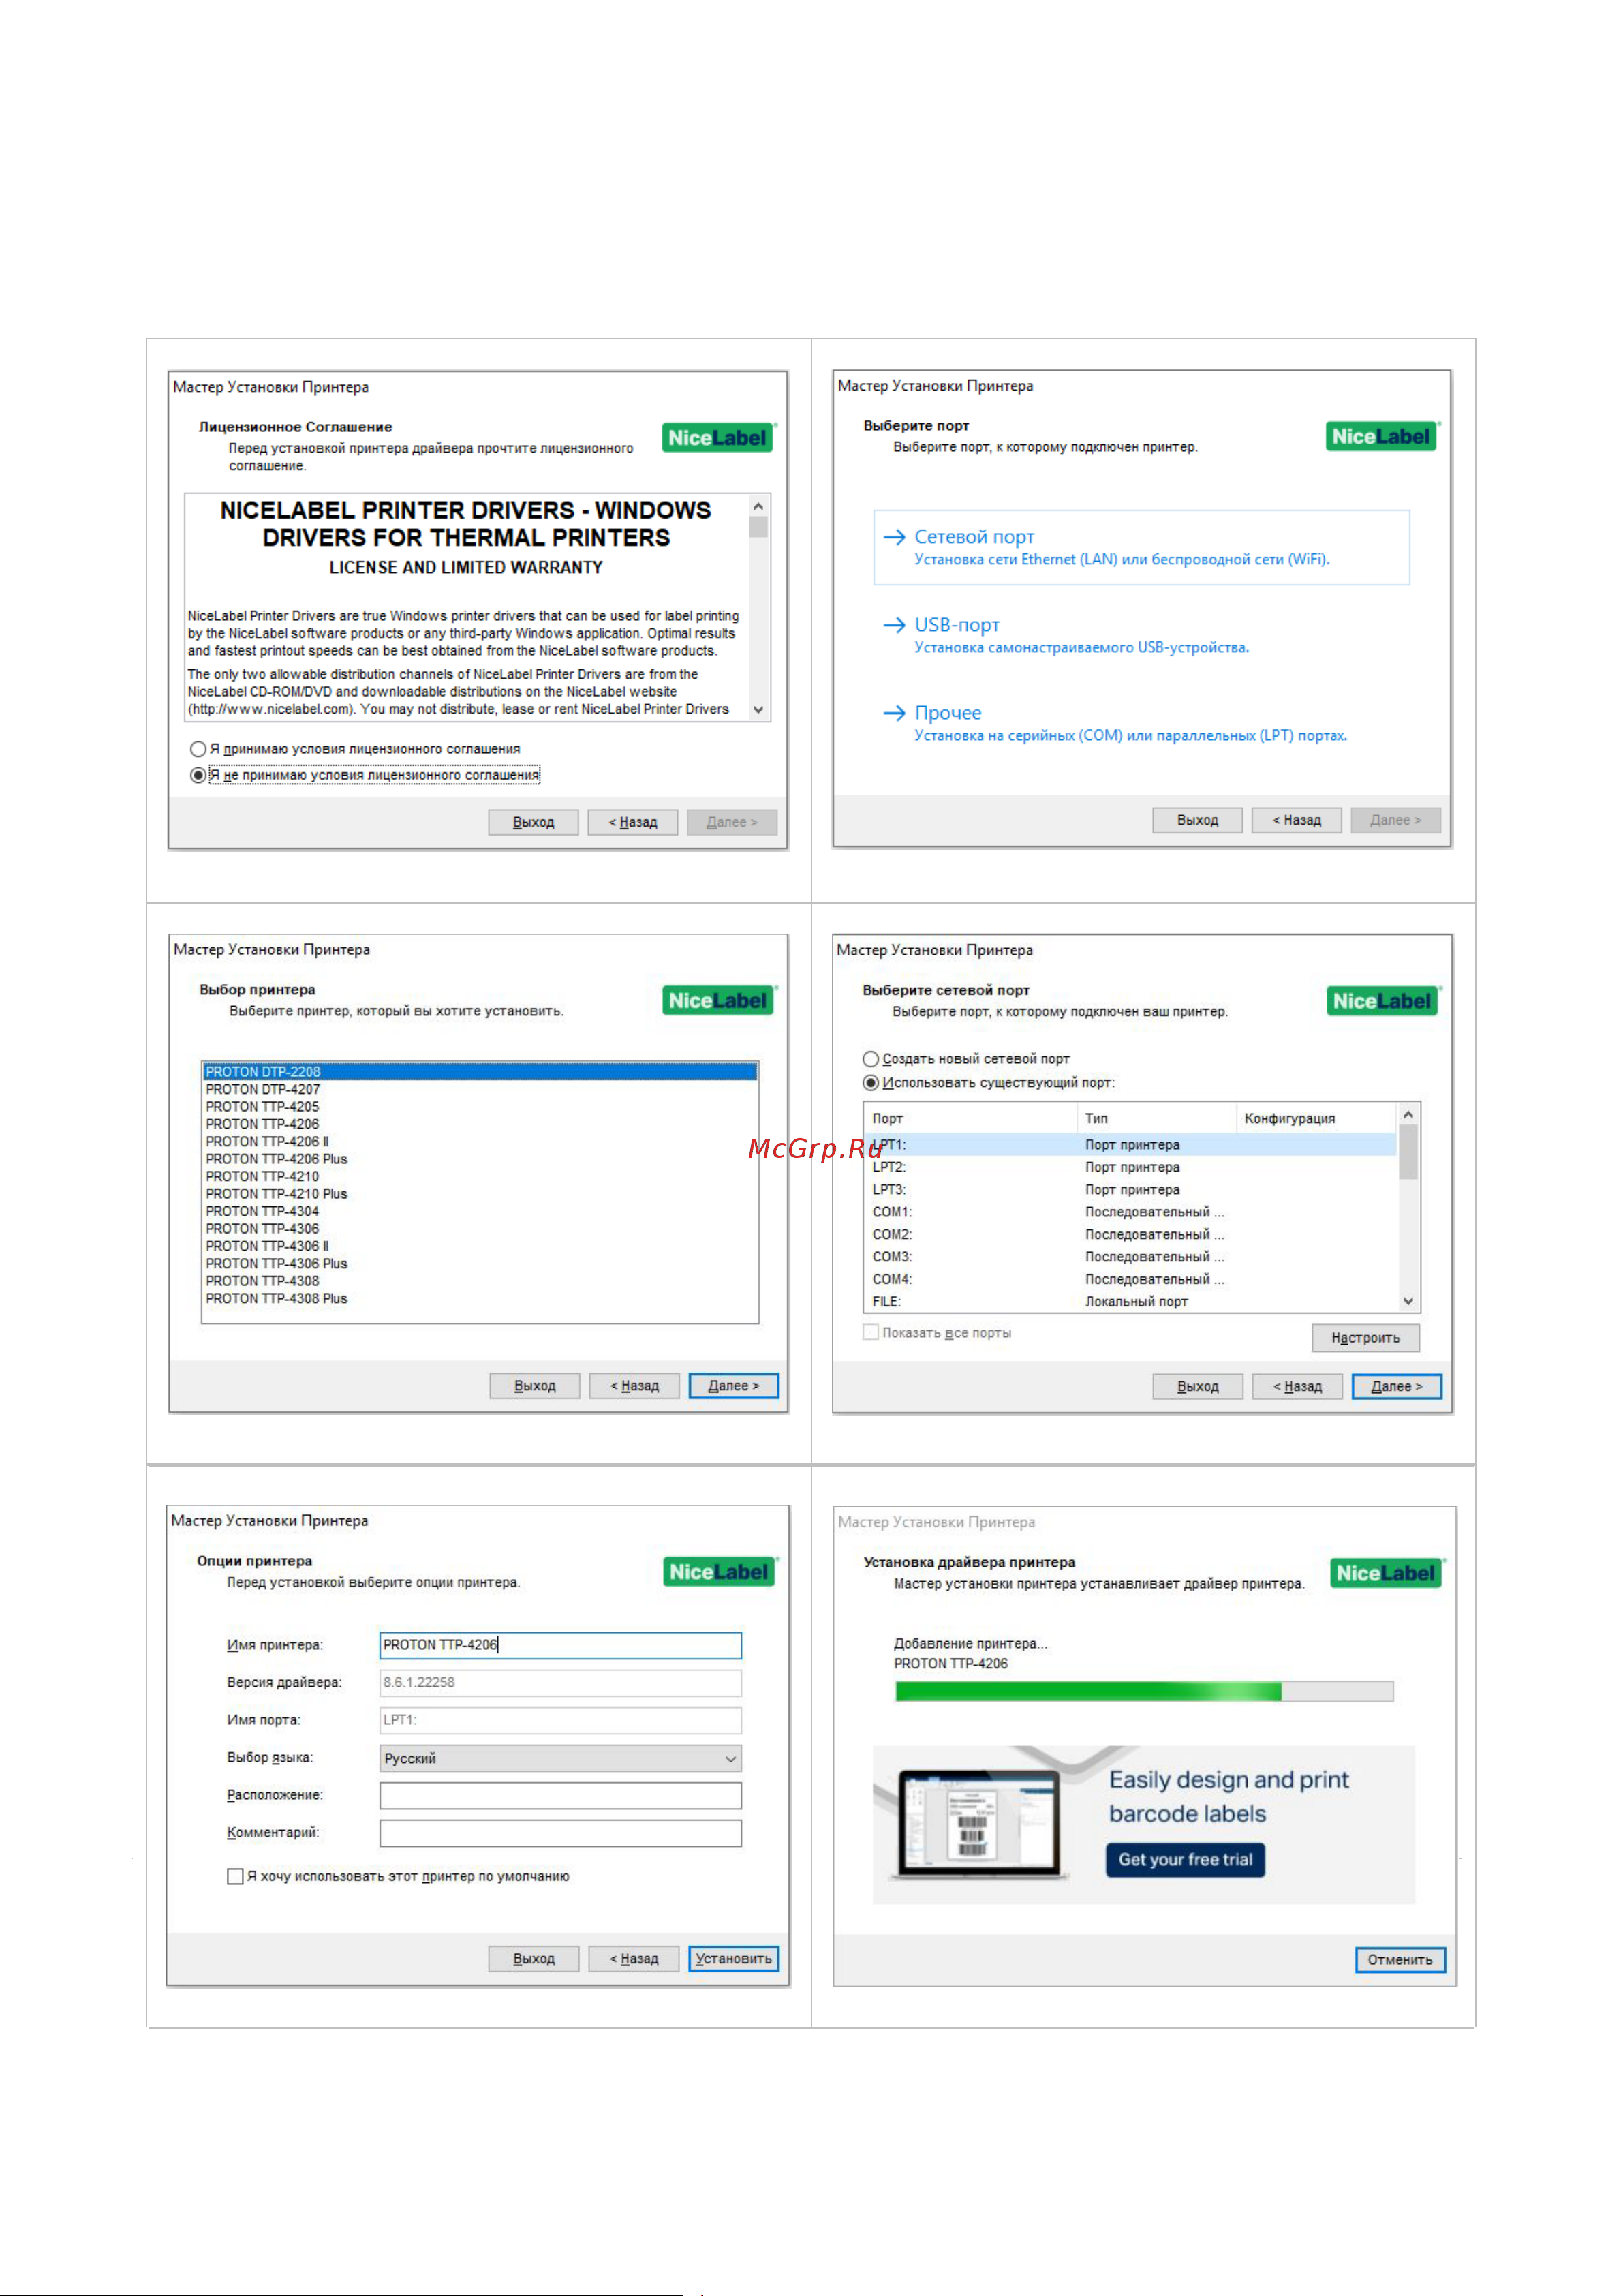Click the Порт column header
The width and height of the screenshot is (1623, 2296).
click(x=970, y=1118)
